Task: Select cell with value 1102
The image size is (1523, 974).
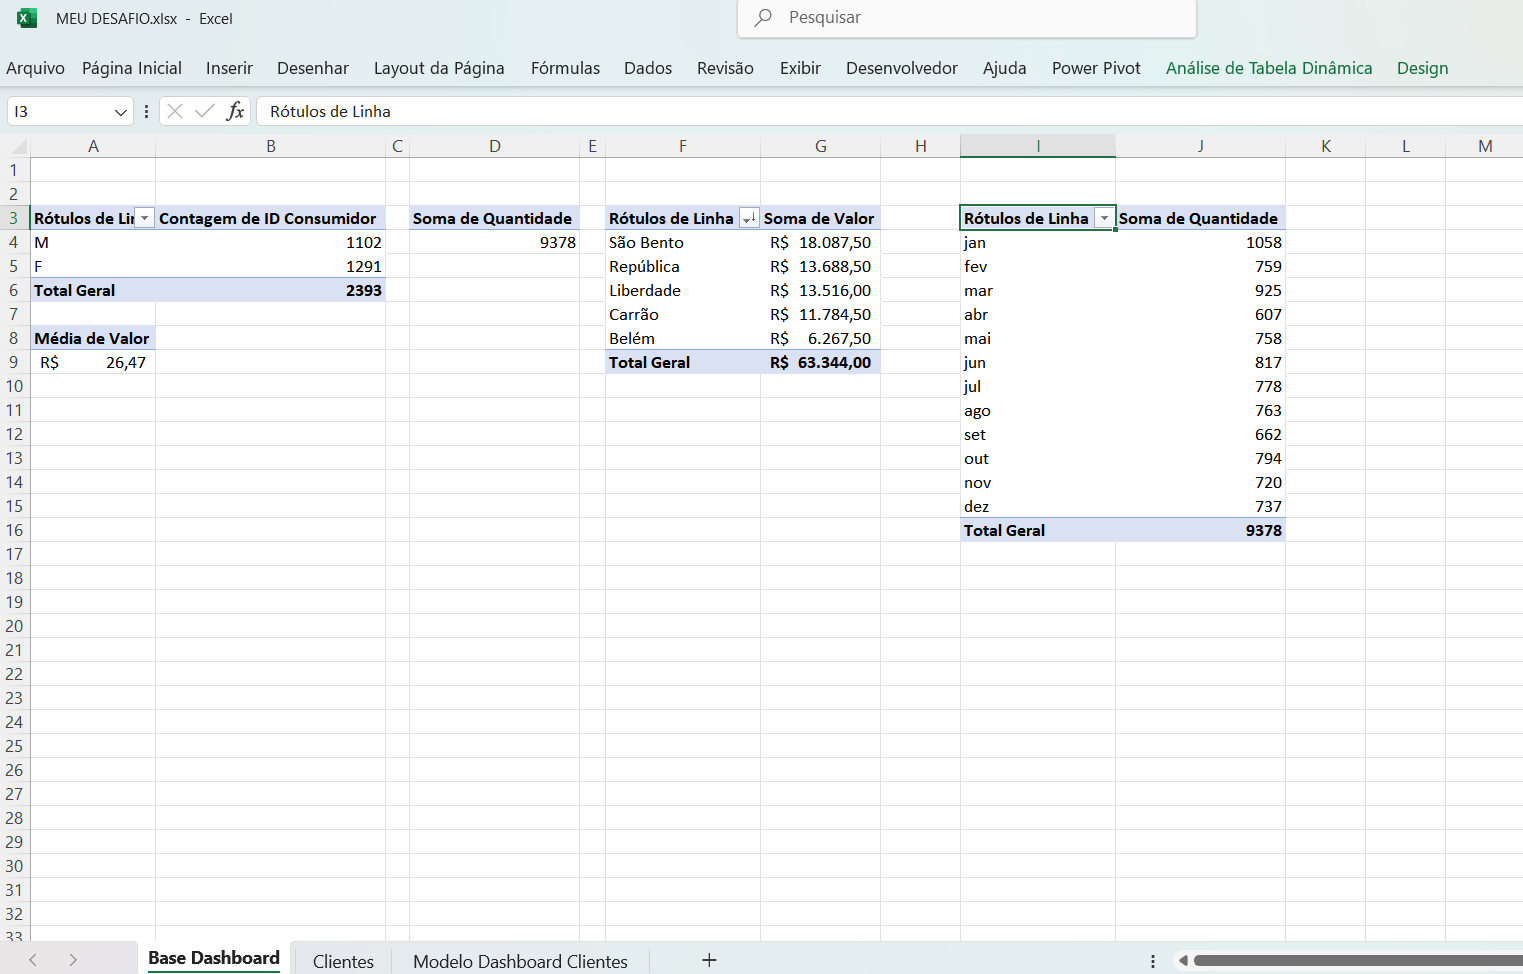Action: [x=270, y=242]
